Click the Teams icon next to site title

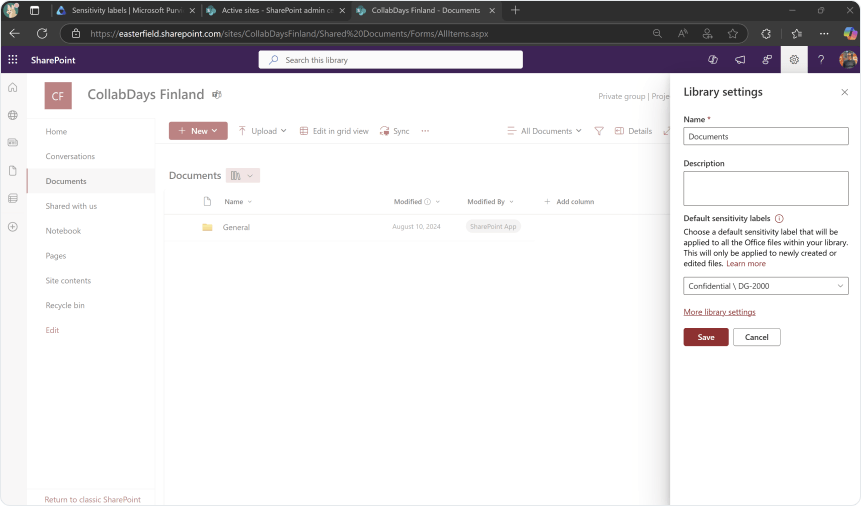click(x=217, y=94)
